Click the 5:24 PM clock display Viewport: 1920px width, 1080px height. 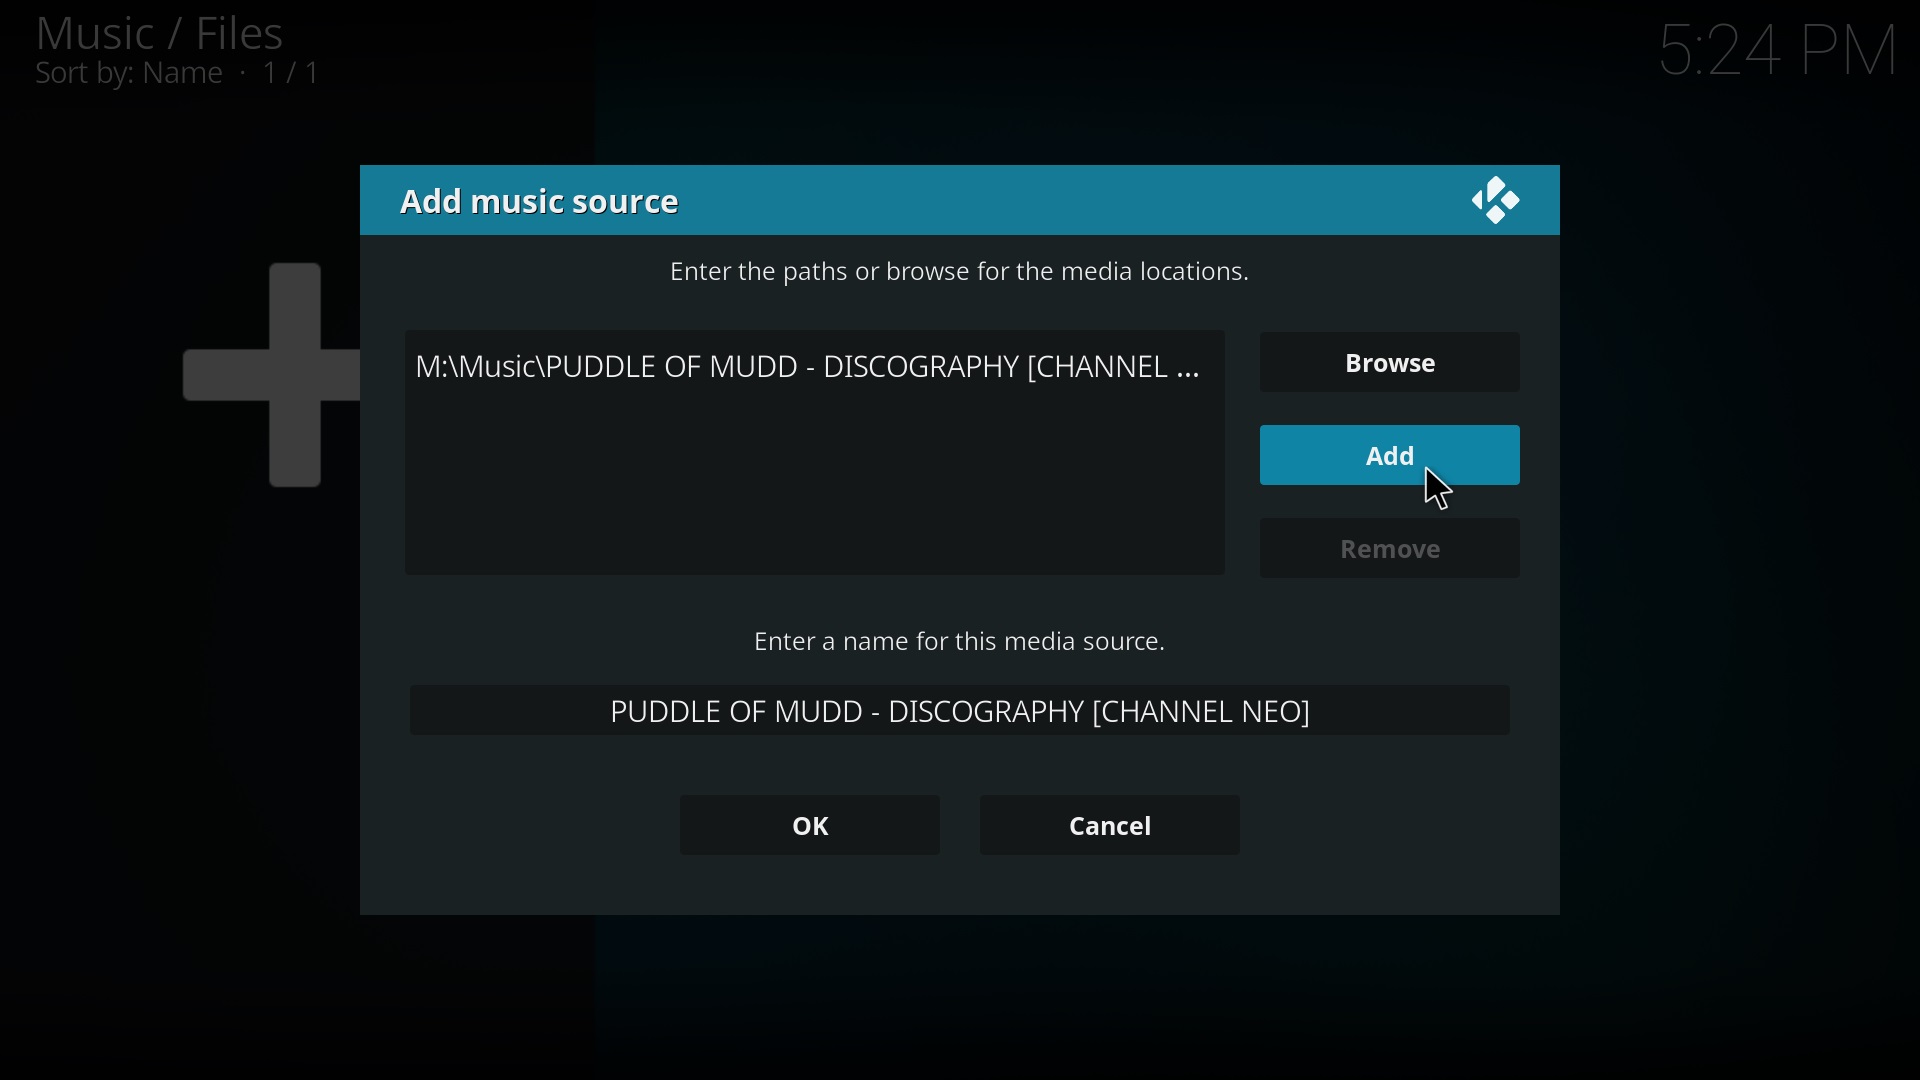tap(1778, 50)
